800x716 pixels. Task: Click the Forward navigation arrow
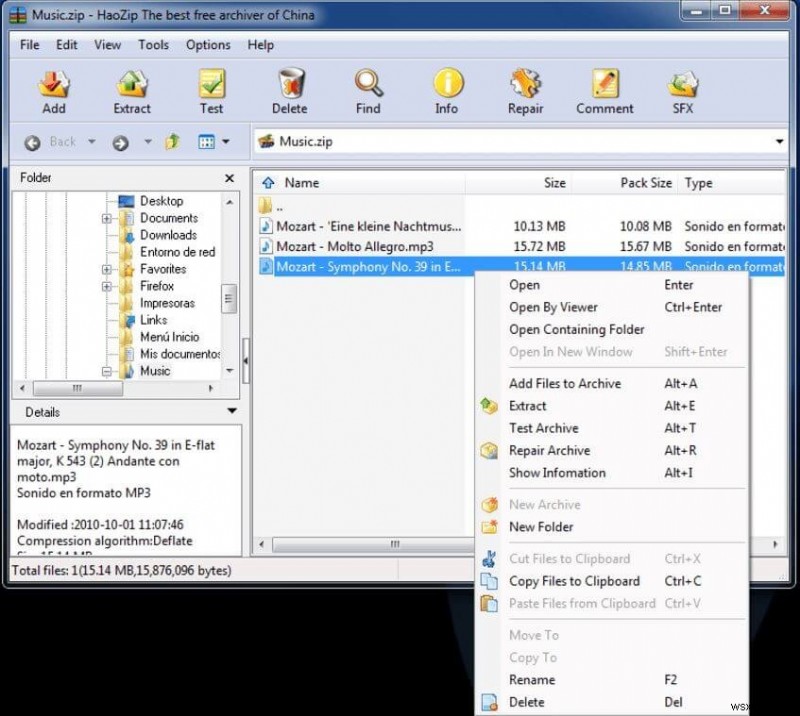[x=120, y=143]
